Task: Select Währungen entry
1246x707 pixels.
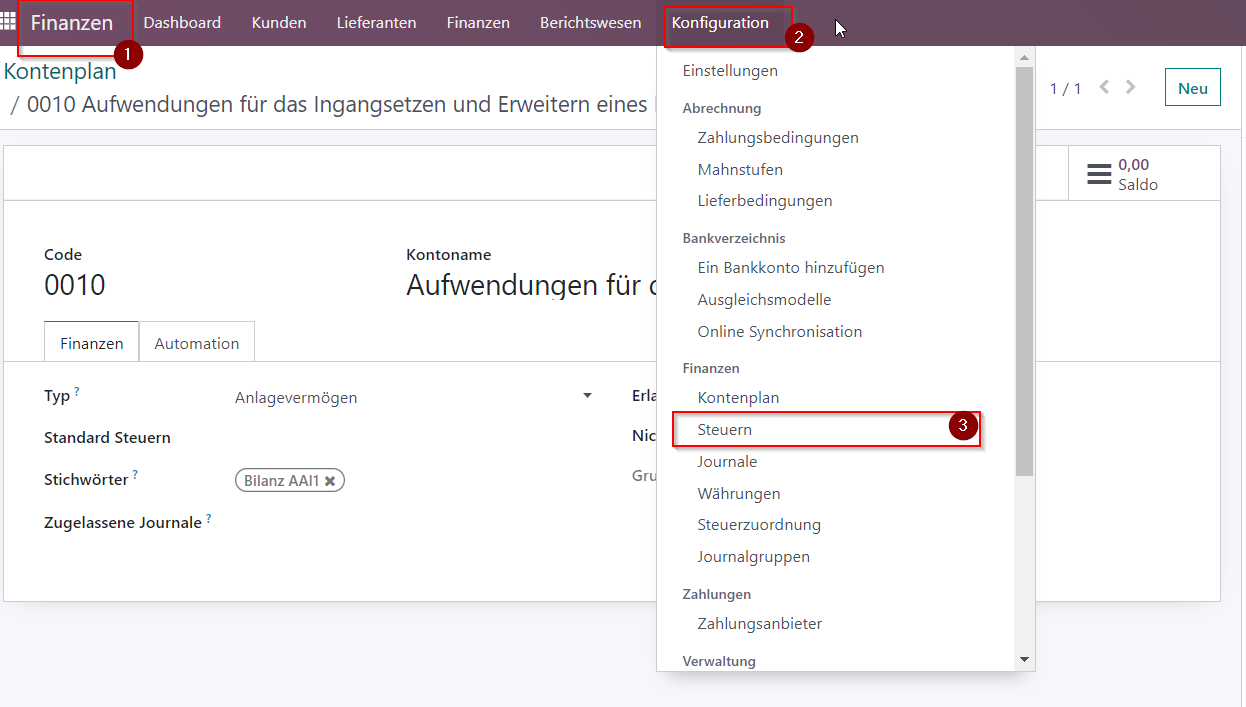Action: click(739, 494)
